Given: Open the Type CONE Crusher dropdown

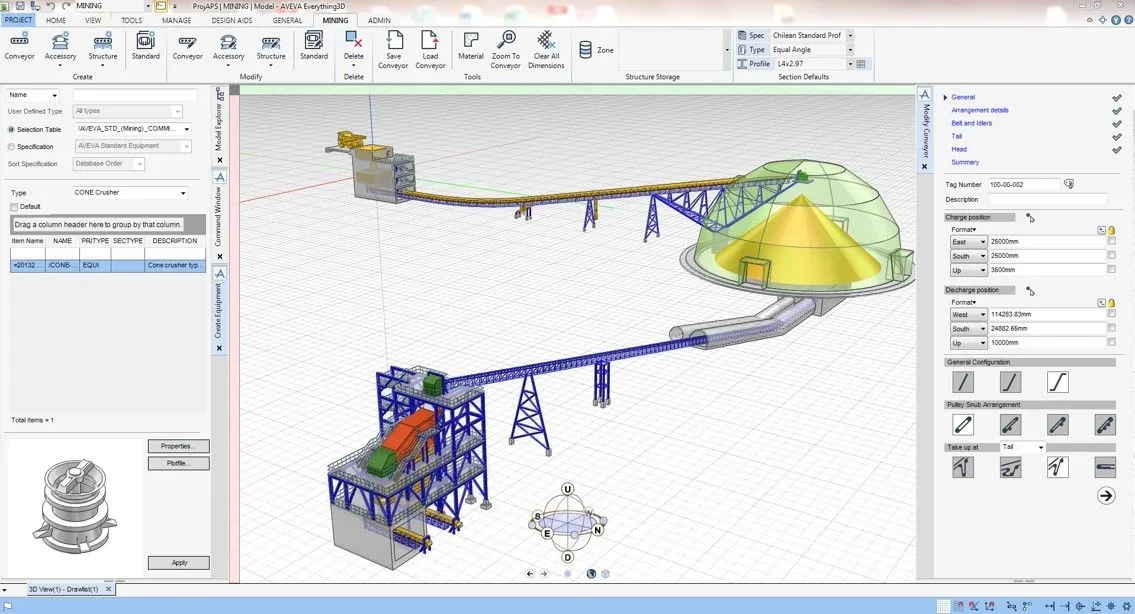Looking at the screenshot, I should [183, 192].
